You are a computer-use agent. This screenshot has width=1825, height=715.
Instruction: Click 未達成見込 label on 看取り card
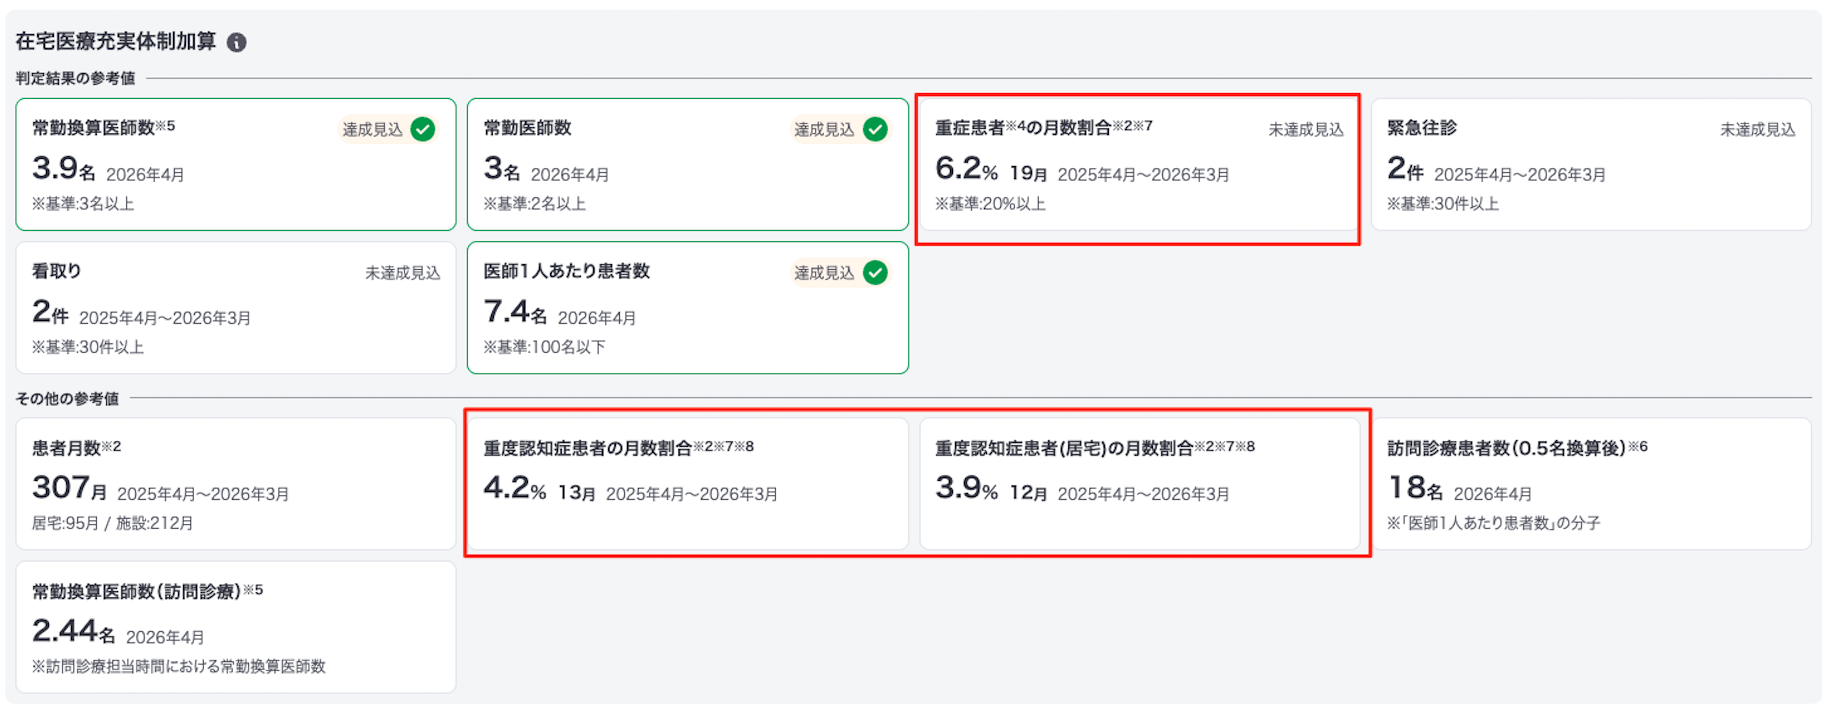(x=402, y=273)
